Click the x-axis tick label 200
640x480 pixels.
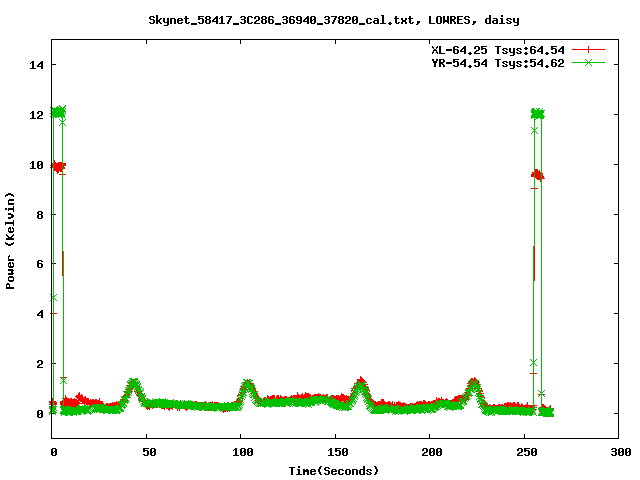coord(432,452)
